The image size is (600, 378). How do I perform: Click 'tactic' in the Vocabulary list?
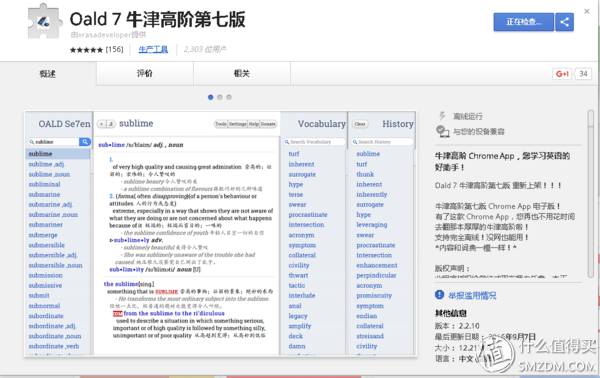297,285
